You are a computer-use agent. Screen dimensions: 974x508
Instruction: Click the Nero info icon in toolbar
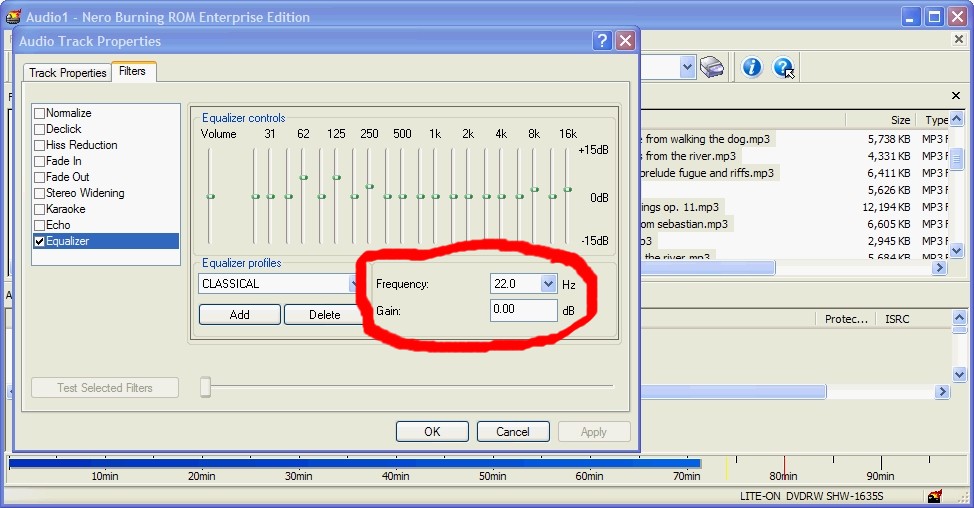(752, 67)
